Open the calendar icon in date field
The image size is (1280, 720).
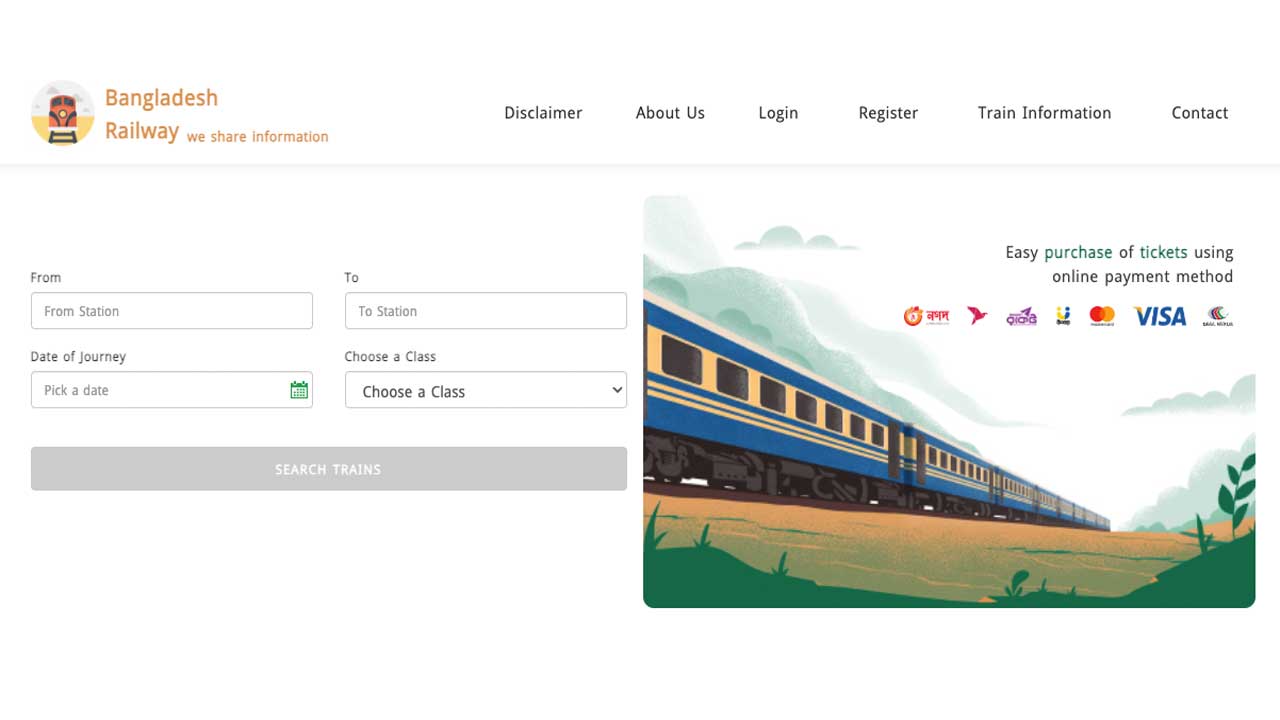coord(298,390)
